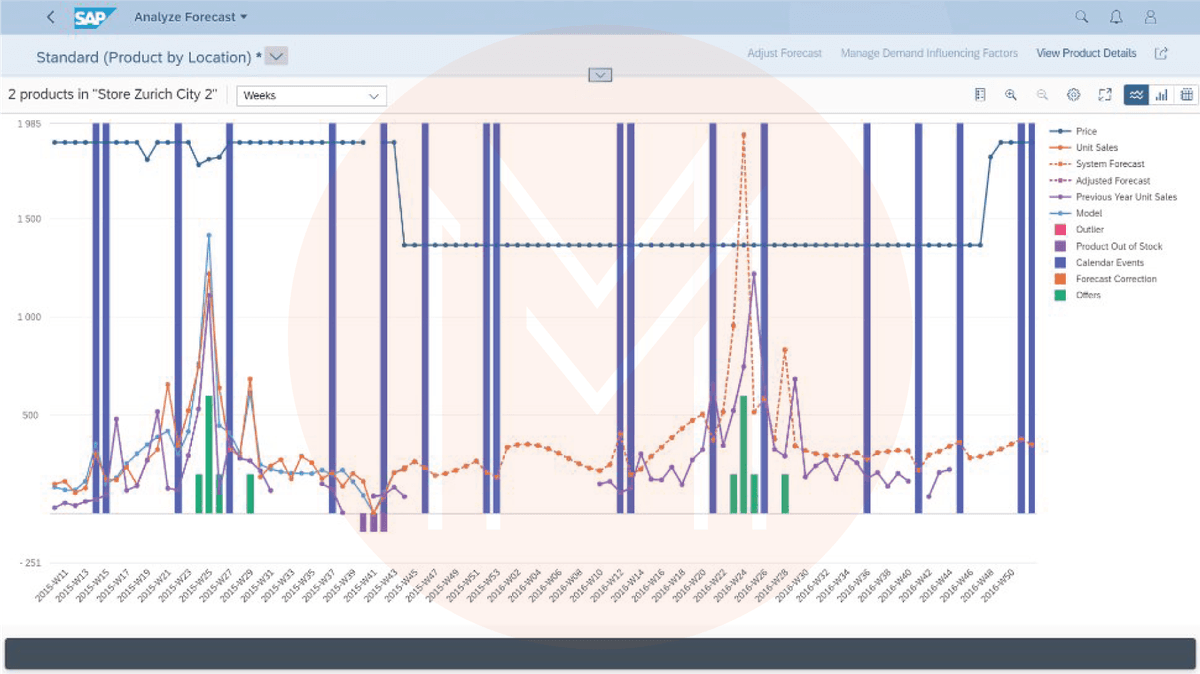Show the chart legend panel icon

pyautogui.click(x=980, y=95)
